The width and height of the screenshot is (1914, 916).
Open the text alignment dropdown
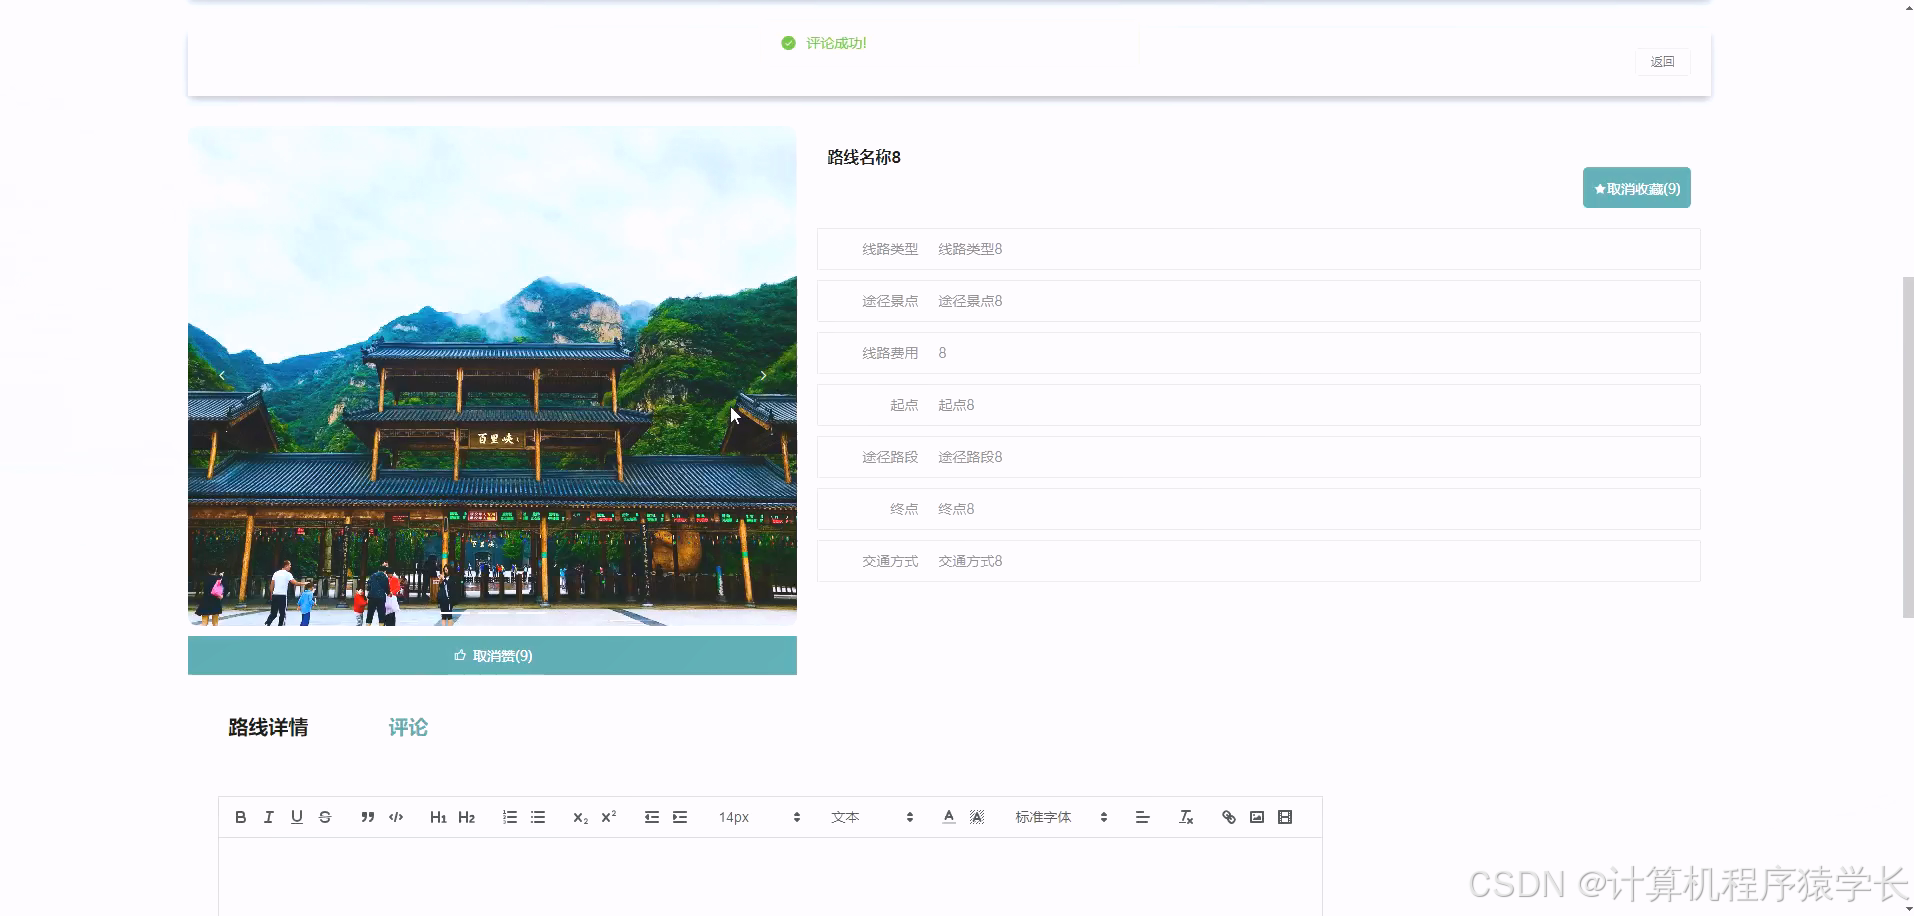click(1142, 817)
